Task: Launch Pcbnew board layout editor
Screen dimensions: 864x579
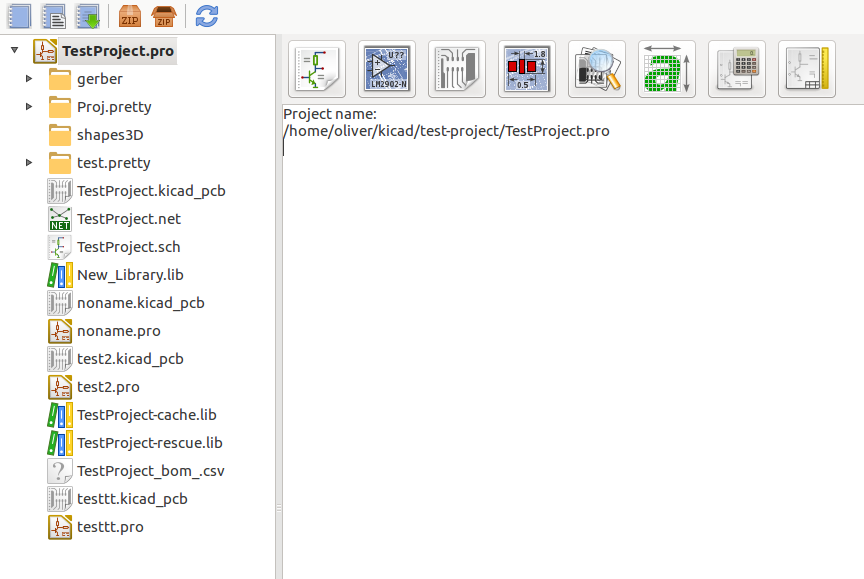Action: tap(457, 69)
